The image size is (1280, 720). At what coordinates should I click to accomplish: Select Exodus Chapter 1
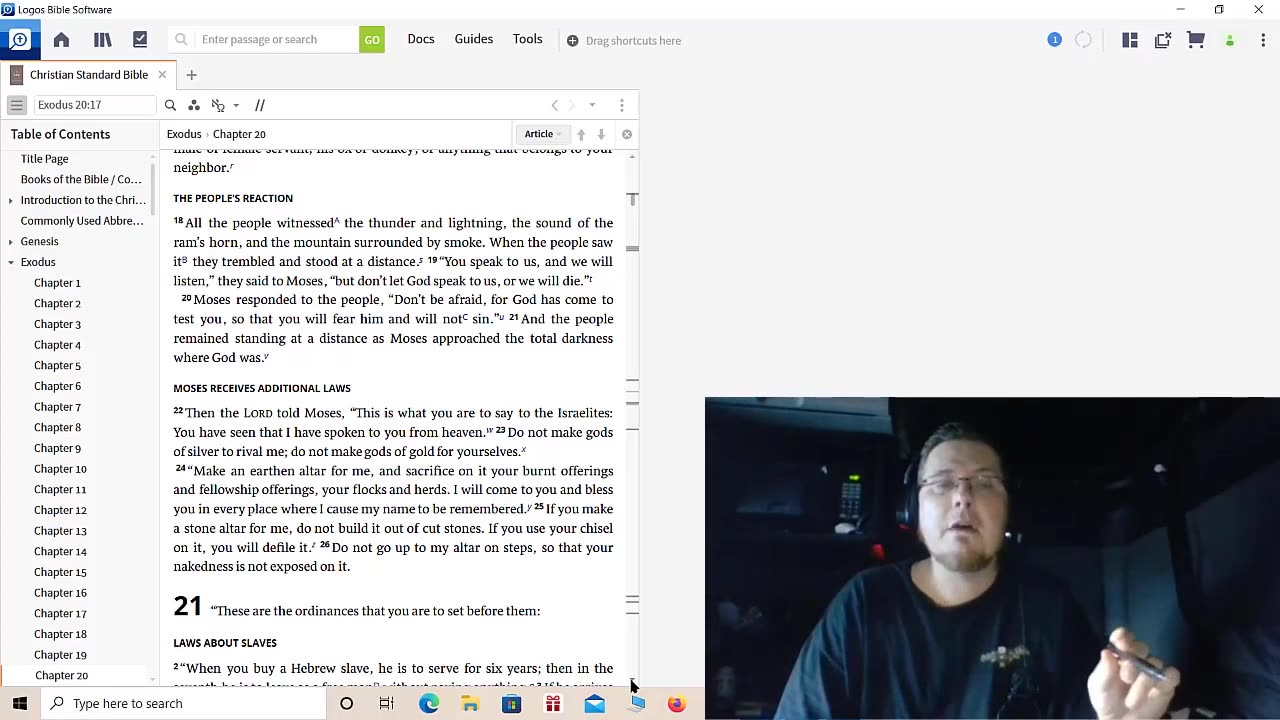(57, 283)
